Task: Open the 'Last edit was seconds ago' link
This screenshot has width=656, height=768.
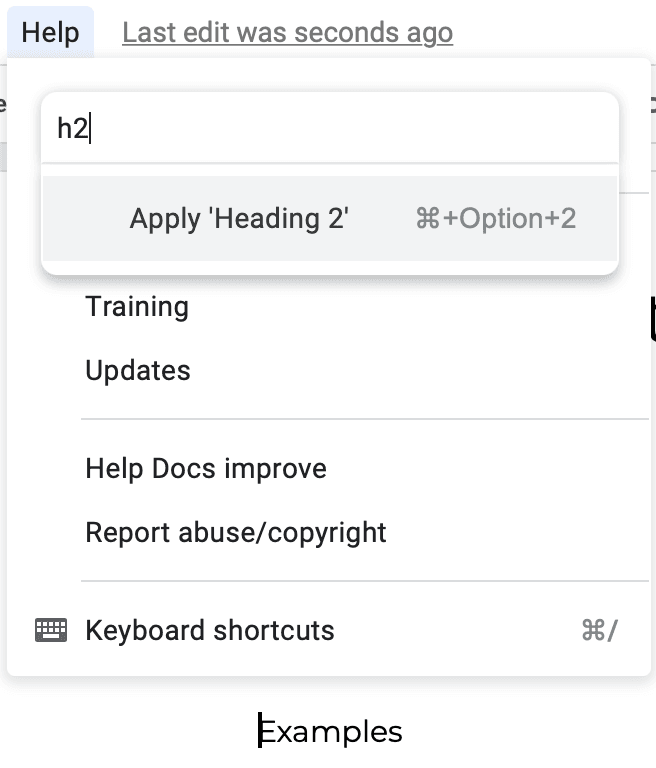Action: tap(288, 33)
